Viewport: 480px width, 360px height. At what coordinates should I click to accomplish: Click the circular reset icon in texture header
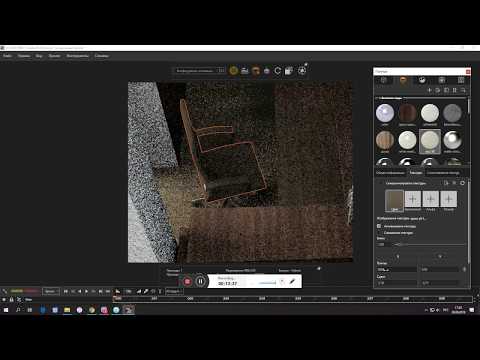pos(462,183)
